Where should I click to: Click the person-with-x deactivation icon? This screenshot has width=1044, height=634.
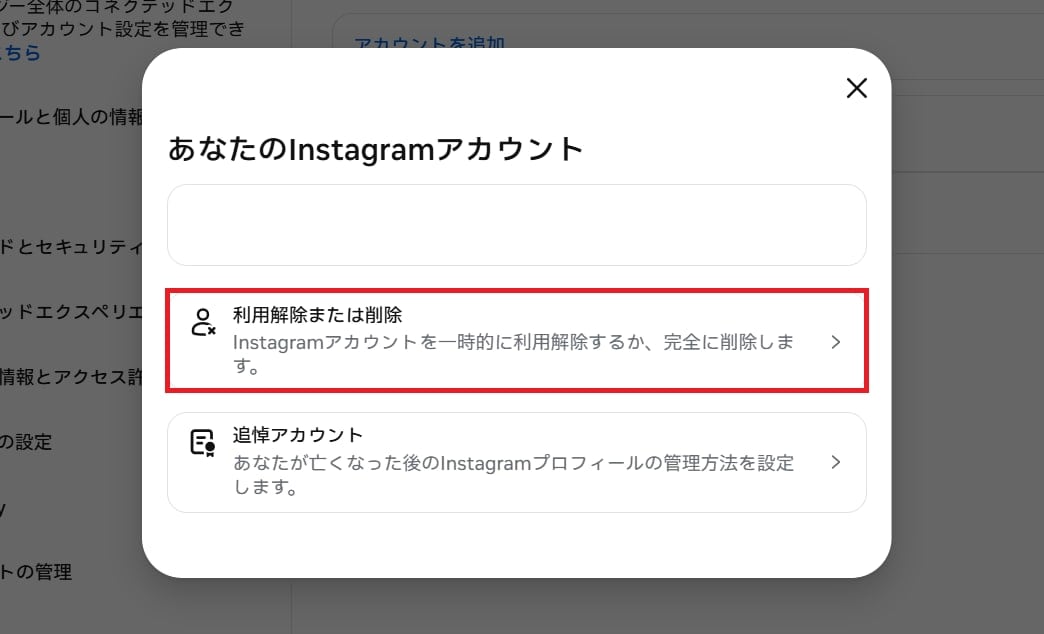click(203, 322)
